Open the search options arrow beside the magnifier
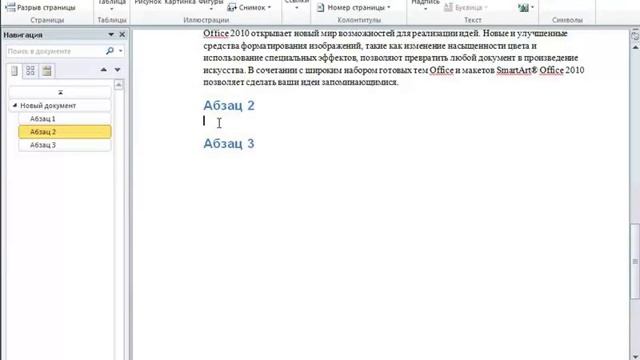This screenshot has width=640, height=360. tap(121, 51)
